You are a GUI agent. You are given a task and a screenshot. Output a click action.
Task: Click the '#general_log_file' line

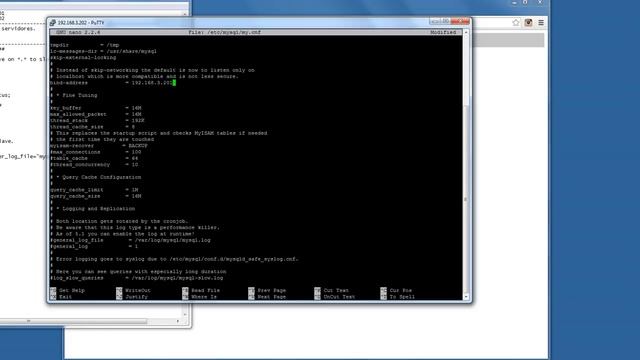point(130,240)
